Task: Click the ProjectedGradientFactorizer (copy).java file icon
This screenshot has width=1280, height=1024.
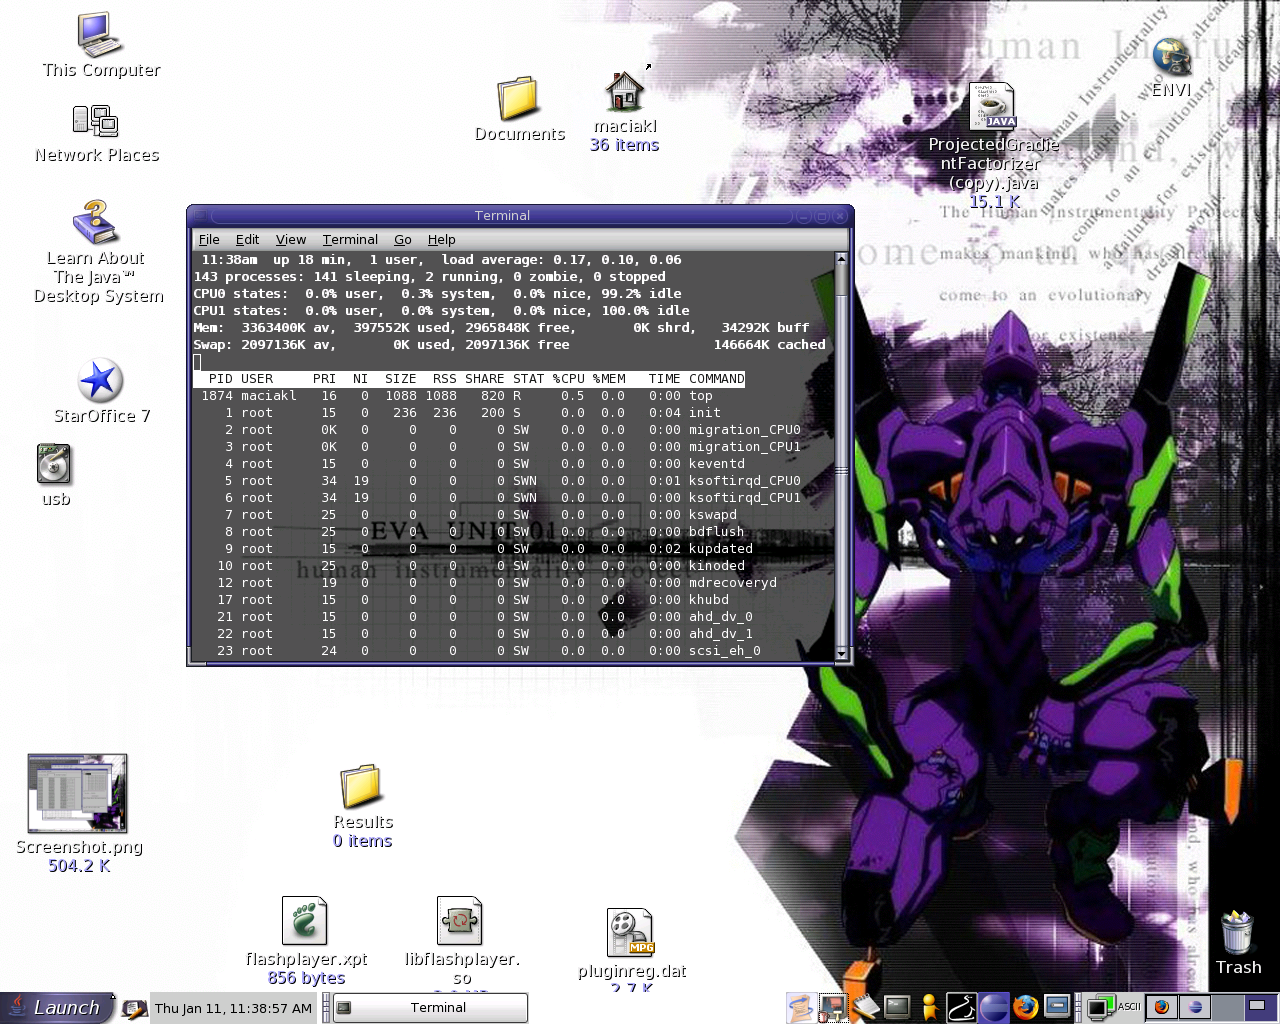Action: [992, 107]
